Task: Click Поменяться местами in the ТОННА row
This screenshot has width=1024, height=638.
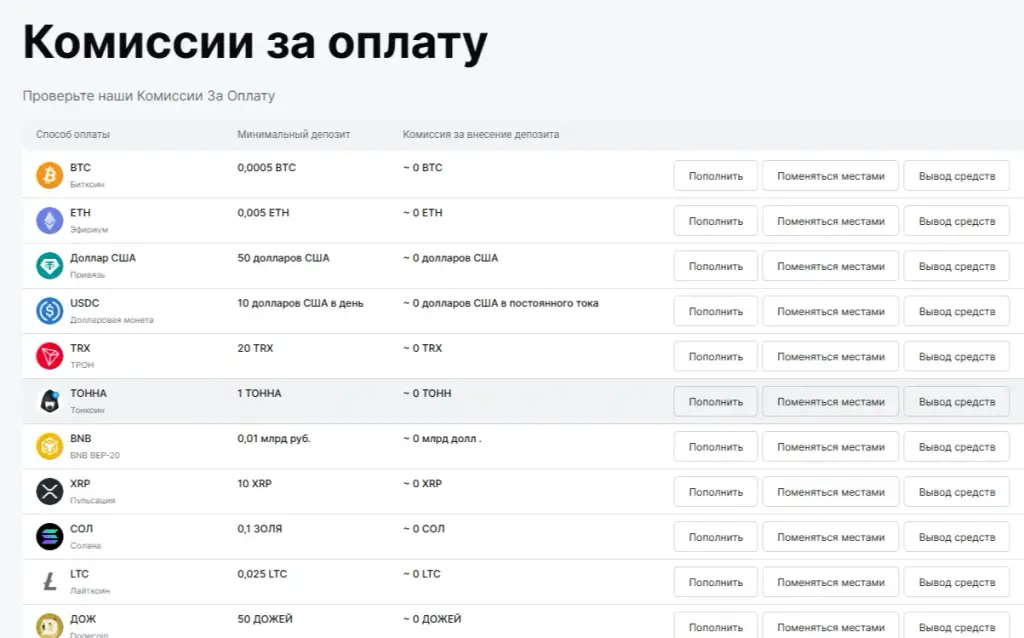Action: (x=831, y=402)
